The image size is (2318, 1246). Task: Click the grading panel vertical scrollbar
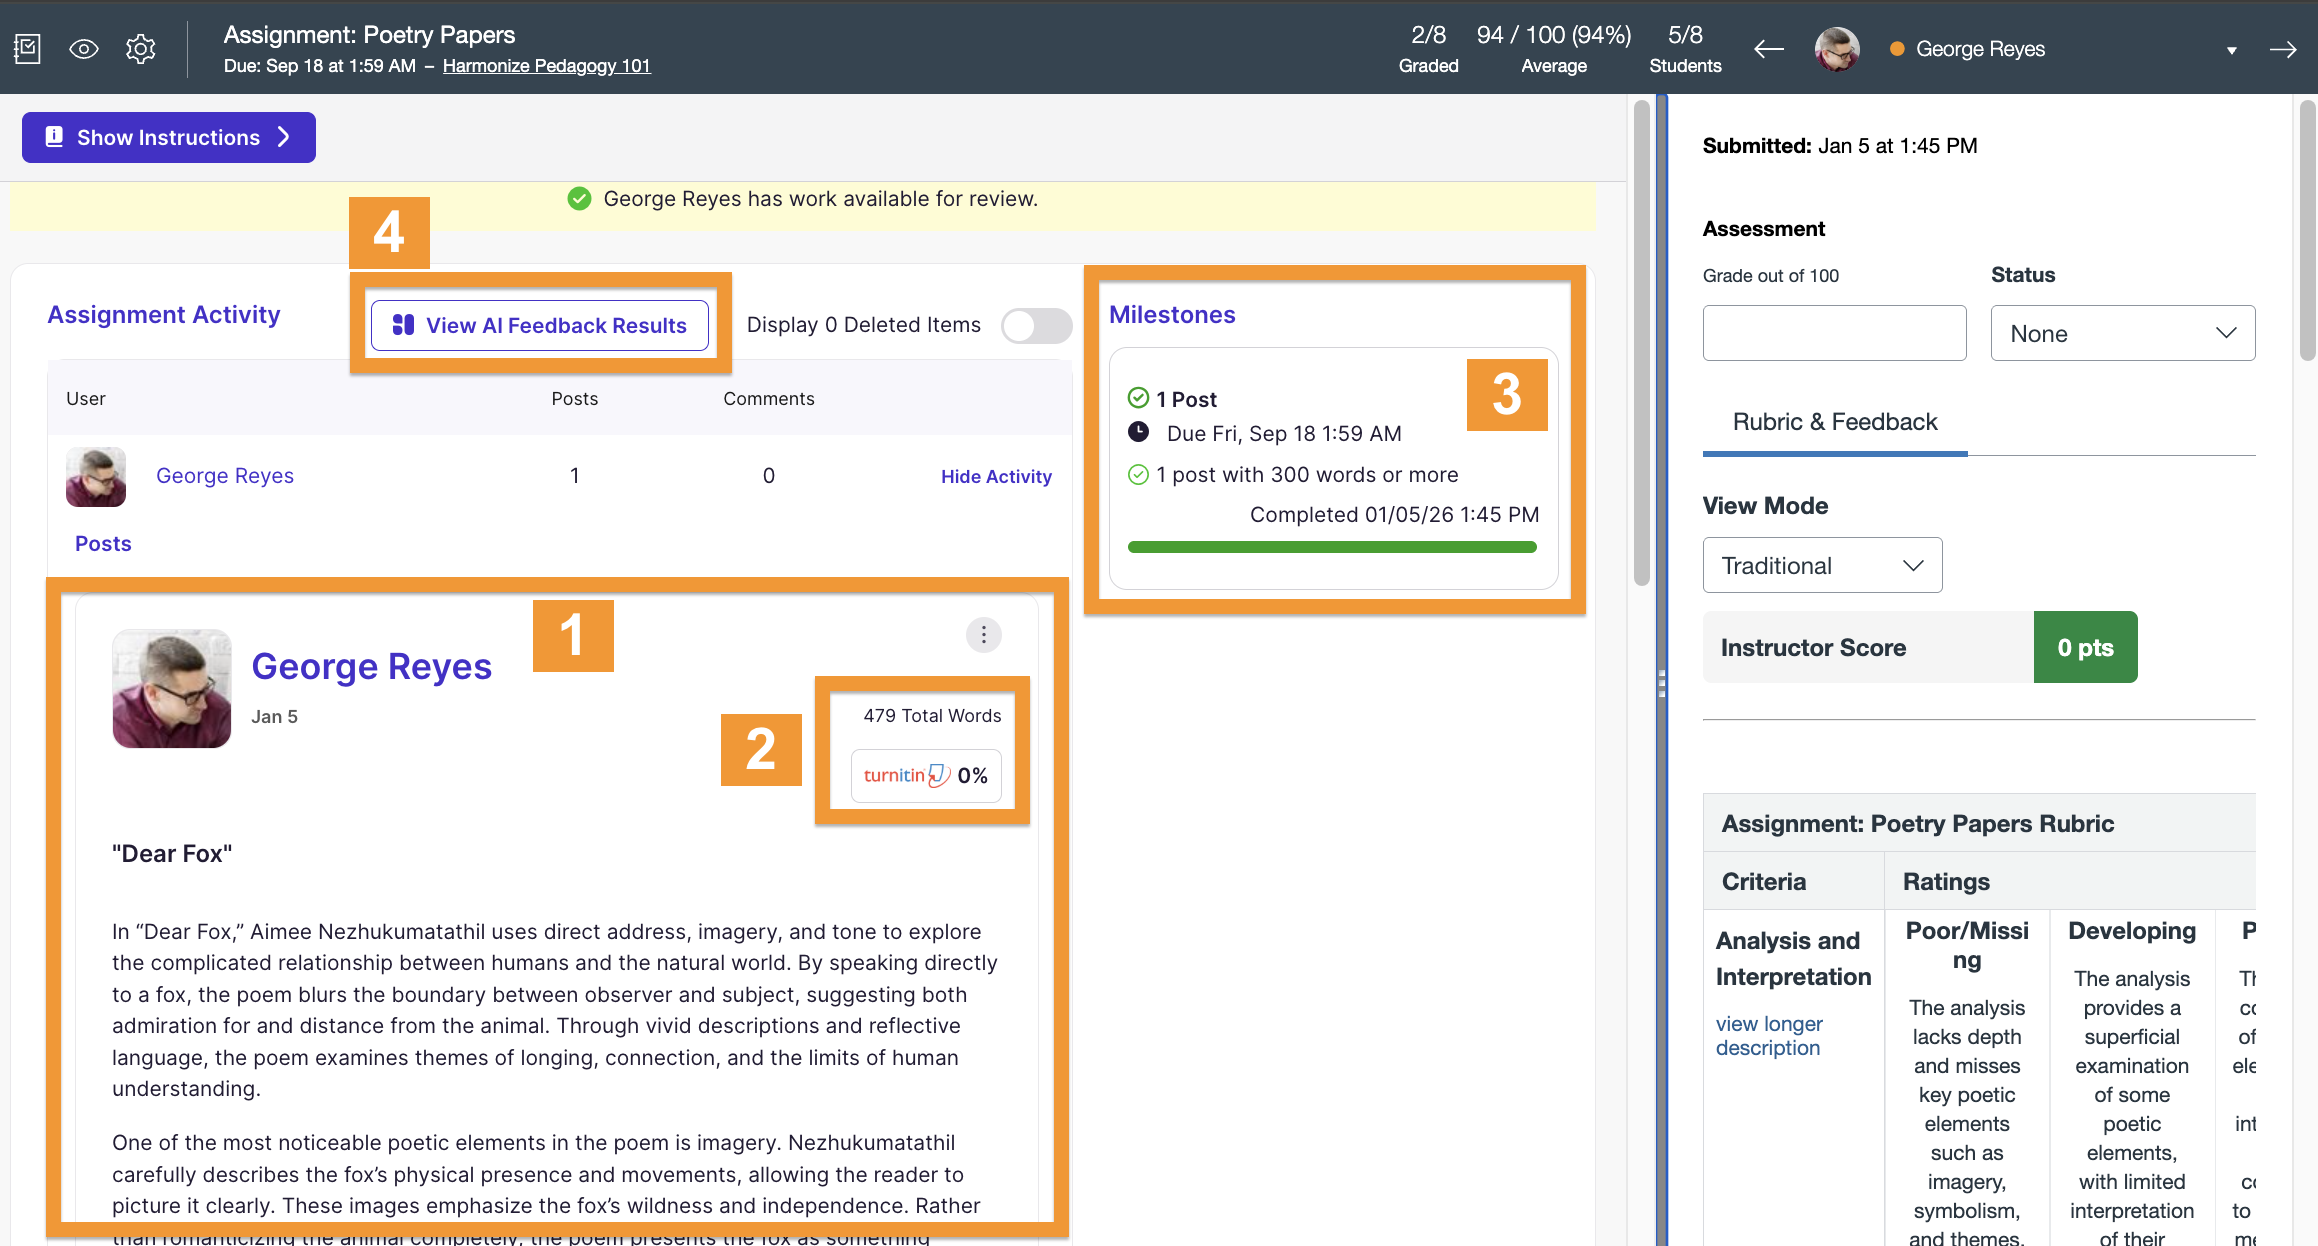click(2307, 230)
